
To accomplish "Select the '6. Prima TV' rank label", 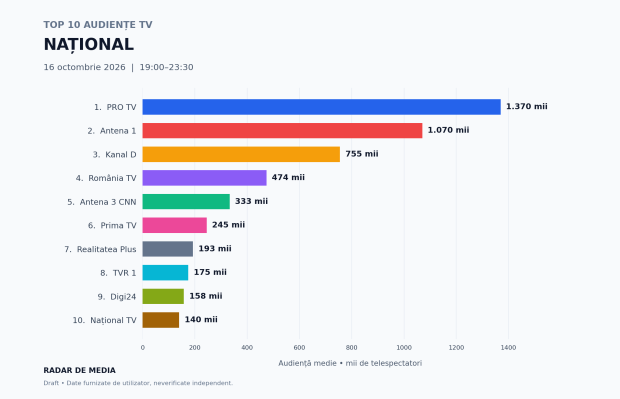I will pyautogui.click(x=112, y=225).
